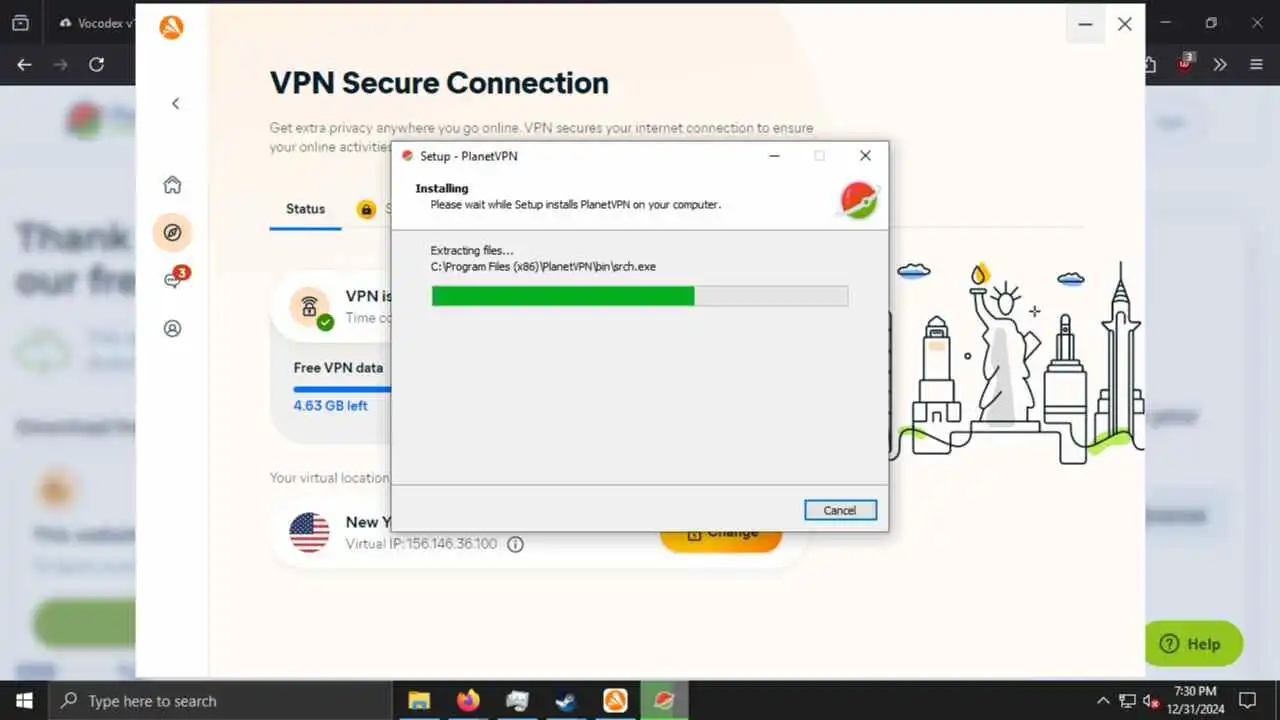Image resolution: width=1280 pixels, height=720 pixels.
Task: Open Firefox from the taskbar
Action: 468,700
